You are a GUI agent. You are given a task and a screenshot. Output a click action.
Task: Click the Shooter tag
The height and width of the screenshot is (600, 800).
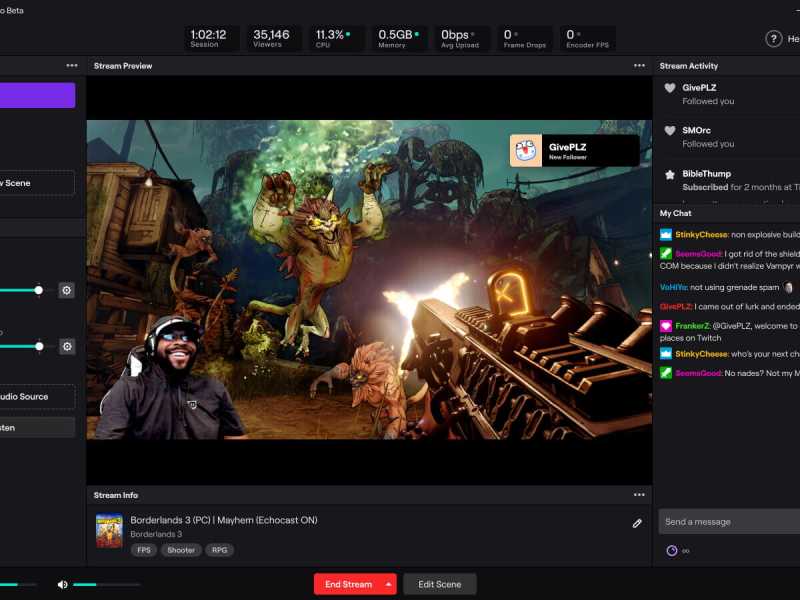click(x=181, y=550)
